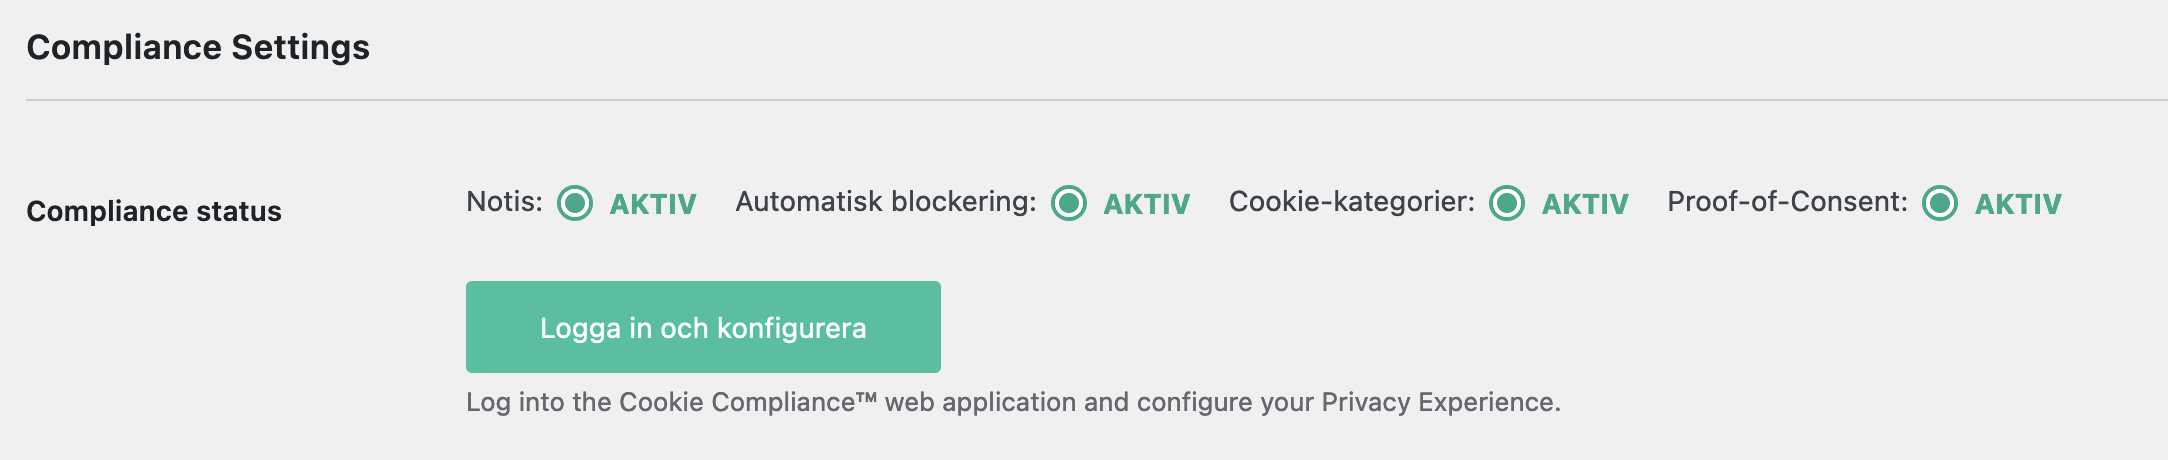Click the AKTIV text next to Notis
Screen dimensions: 2168x460
click(653, 204)
